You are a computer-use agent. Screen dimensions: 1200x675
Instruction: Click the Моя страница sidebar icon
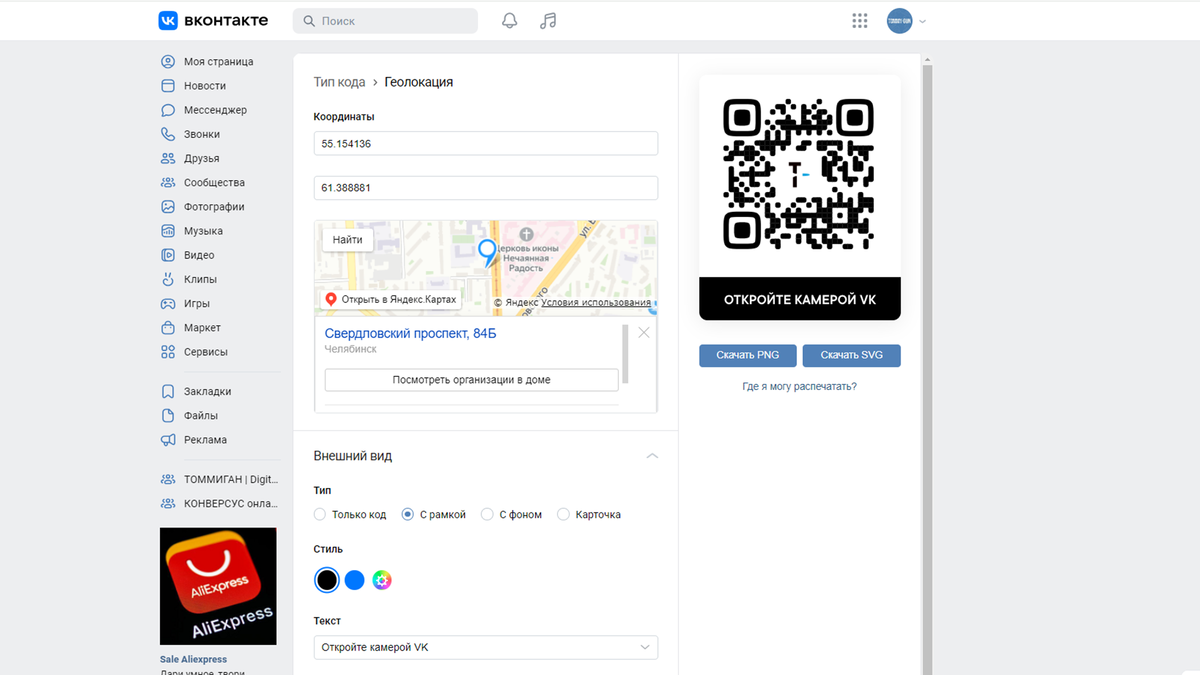coord(168,62)
